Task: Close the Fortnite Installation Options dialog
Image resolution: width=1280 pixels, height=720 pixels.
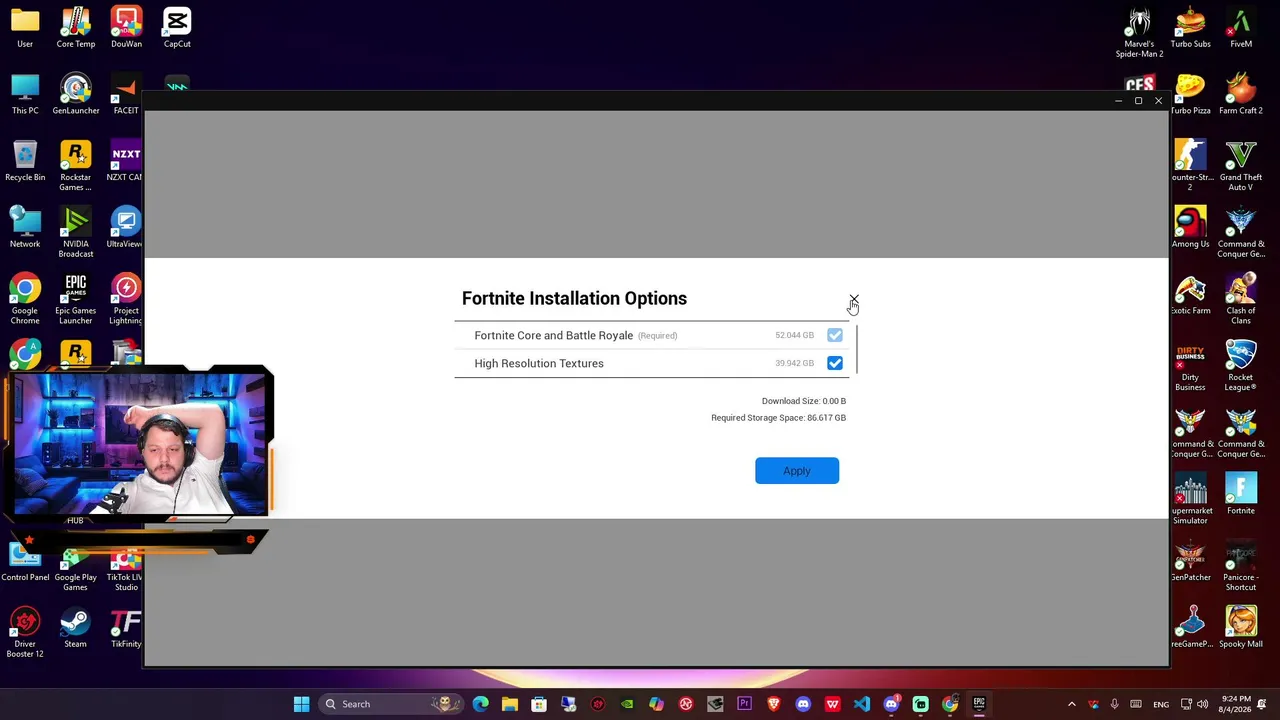Action: tap(853, 299)
